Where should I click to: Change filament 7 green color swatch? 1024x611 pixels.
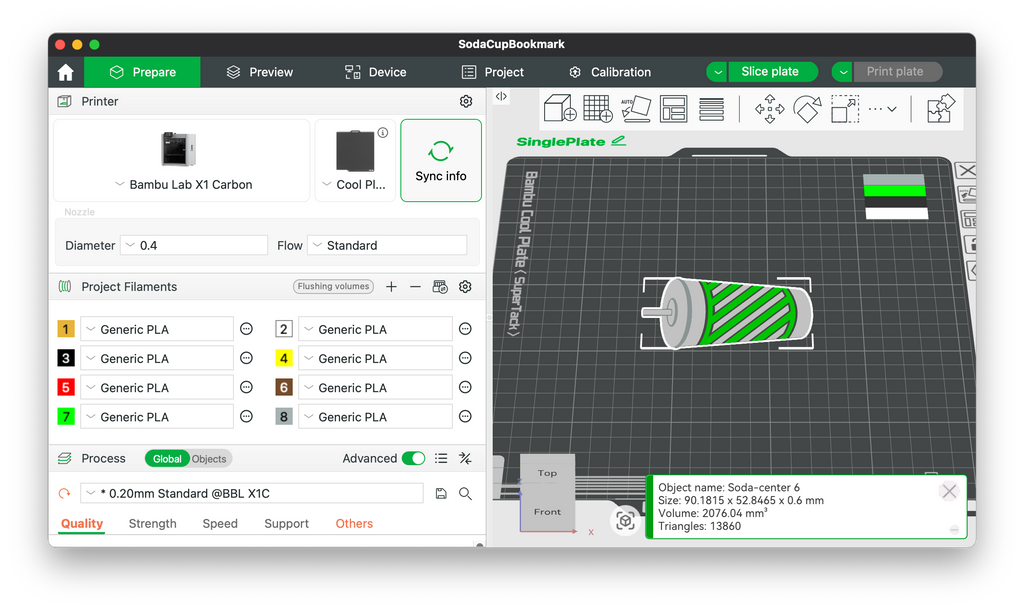tap(66, 416)
